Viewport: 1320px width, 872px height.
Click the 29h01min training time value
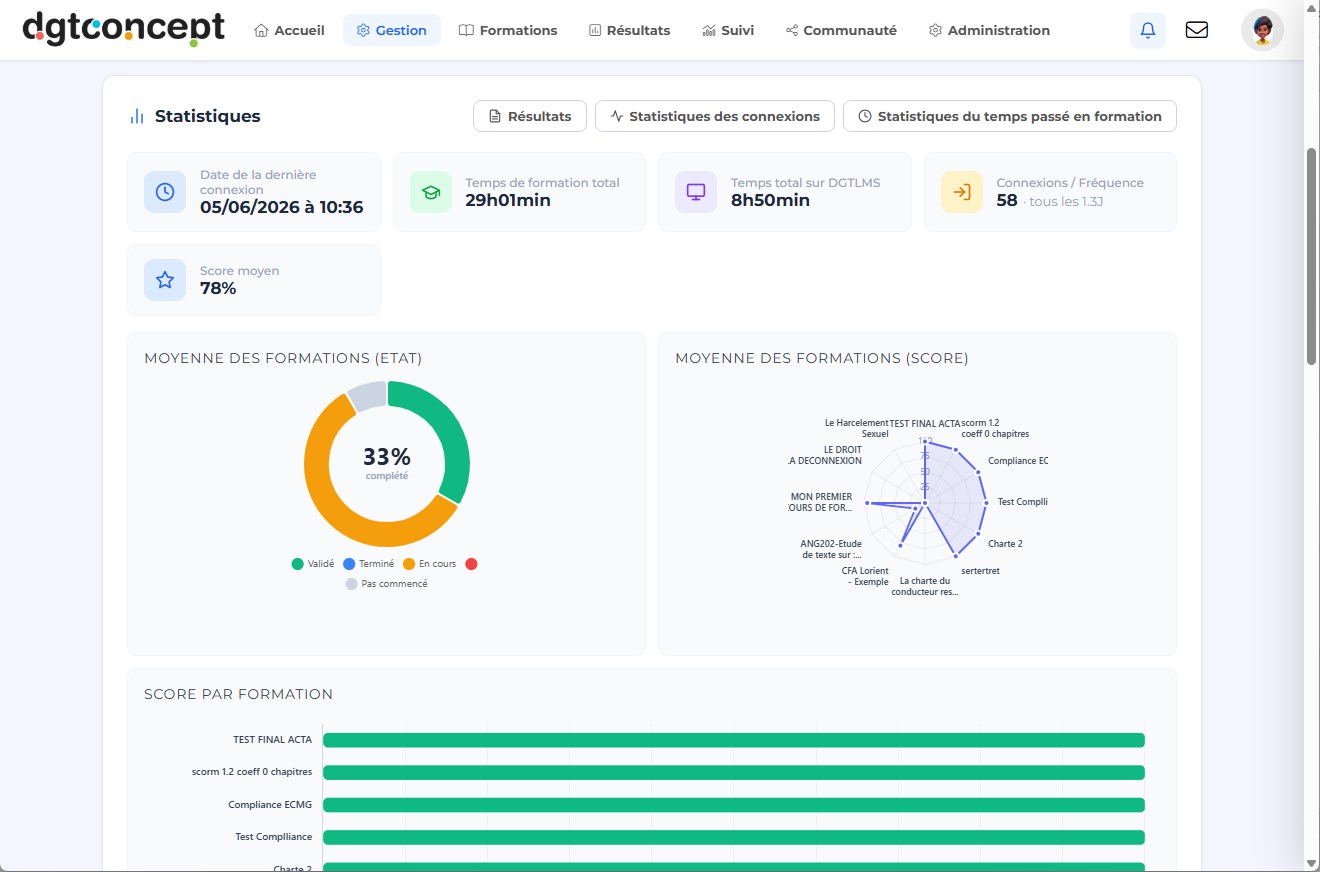[508, 200]
